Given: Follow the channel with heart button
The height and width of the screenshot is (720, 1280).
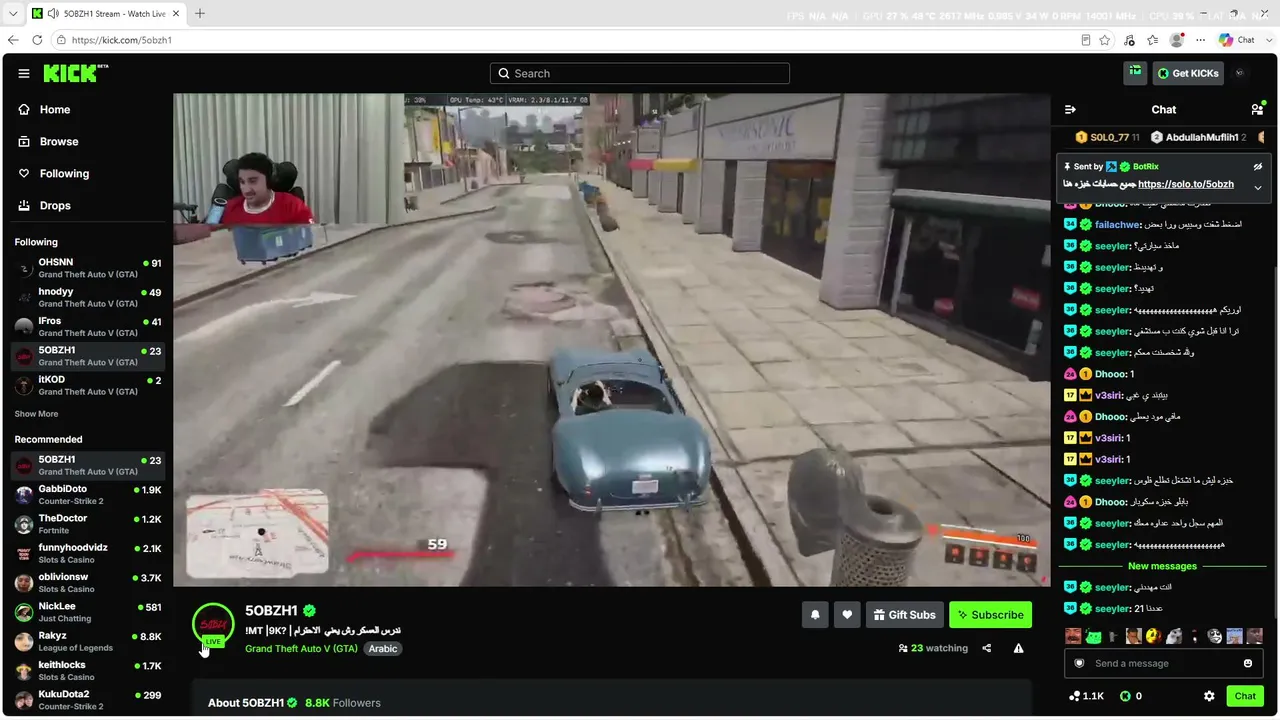Looking at the screenshot, I should [x=847, y=615].
